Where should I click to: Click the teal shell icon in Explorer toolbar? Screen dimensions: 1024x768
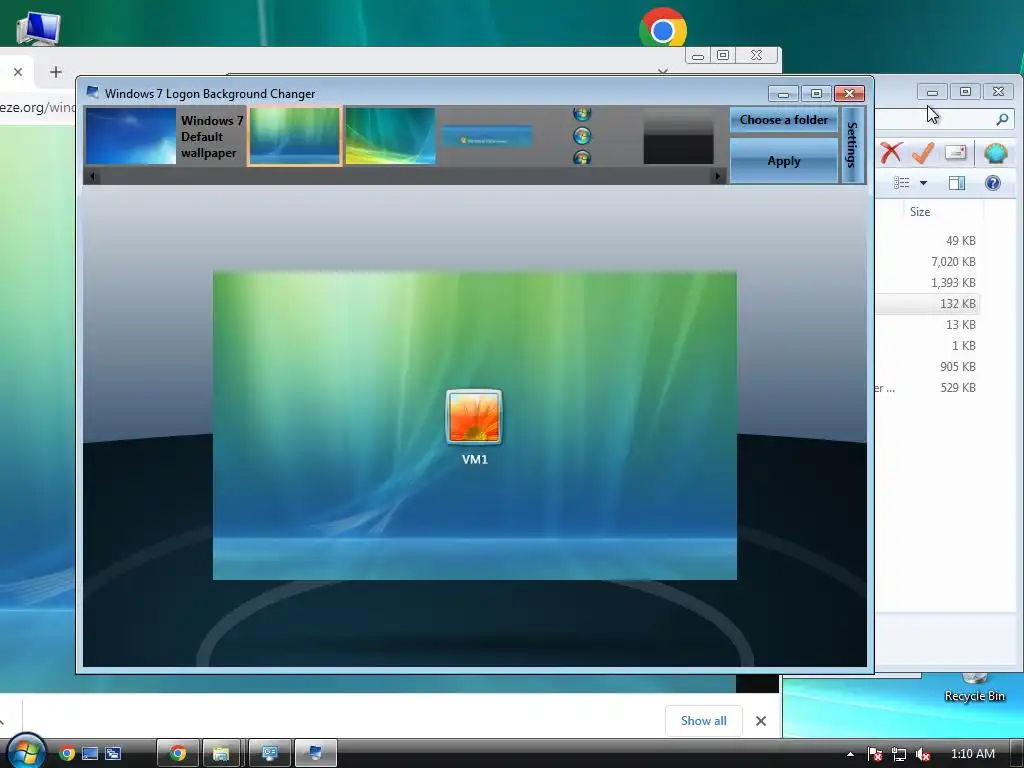click(995, 153)
